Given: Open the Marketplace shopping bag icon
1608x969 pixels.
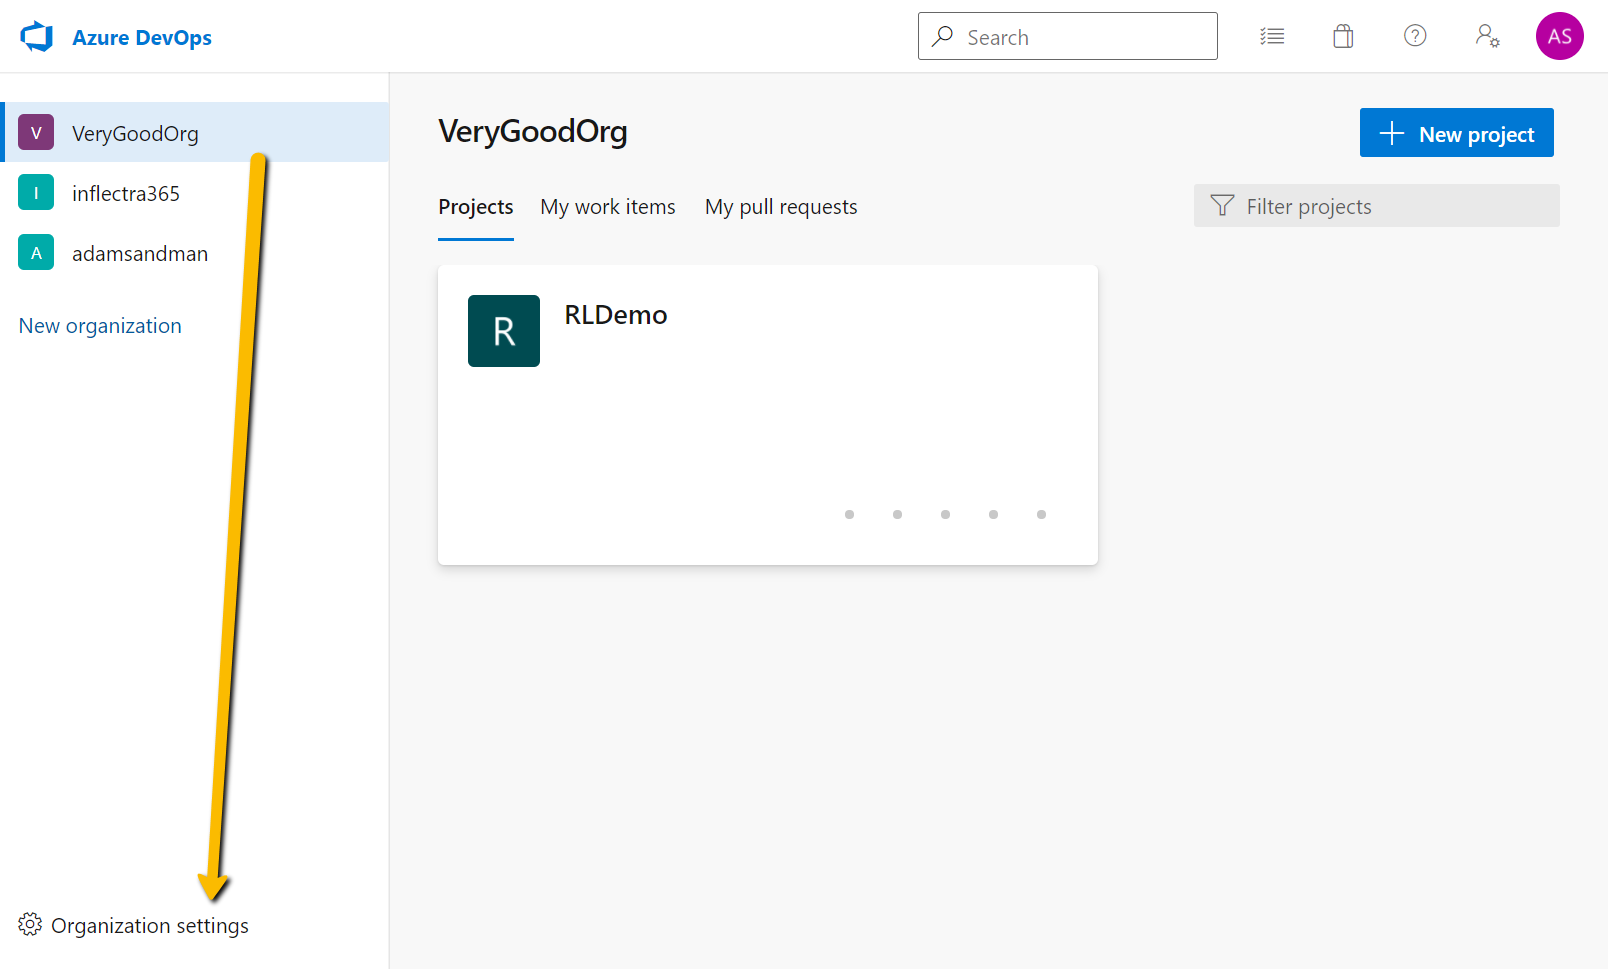Looking at the screenshot, I should [1343, 37].
